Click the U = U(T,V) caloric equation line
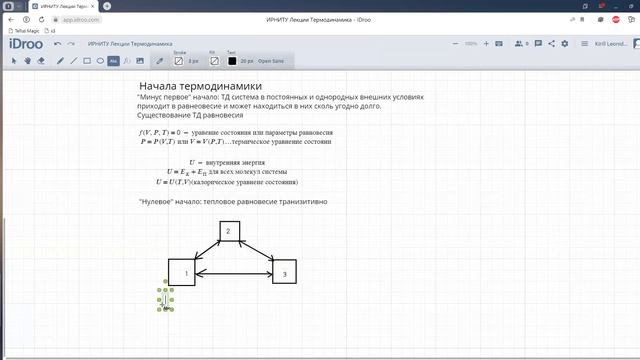 click(x=227, y=182)
